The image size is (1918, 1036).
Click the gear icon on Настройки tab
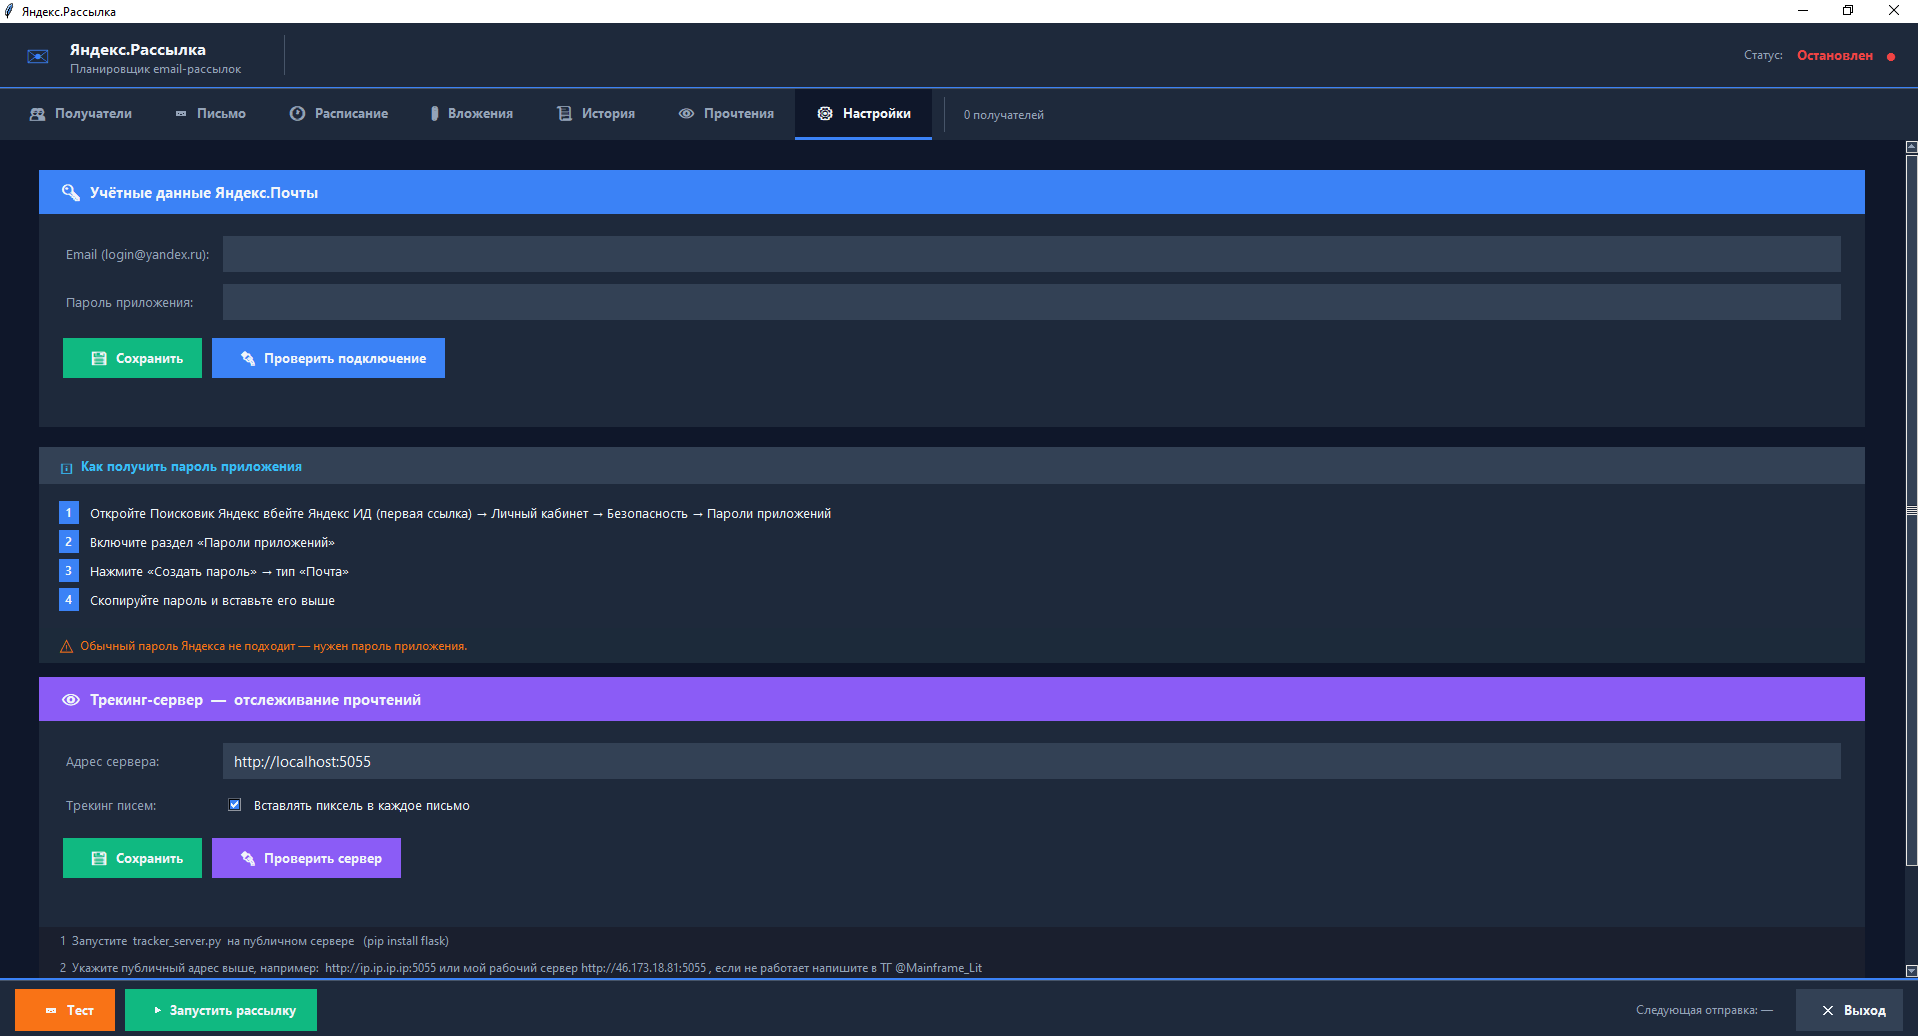click(825, 114)
